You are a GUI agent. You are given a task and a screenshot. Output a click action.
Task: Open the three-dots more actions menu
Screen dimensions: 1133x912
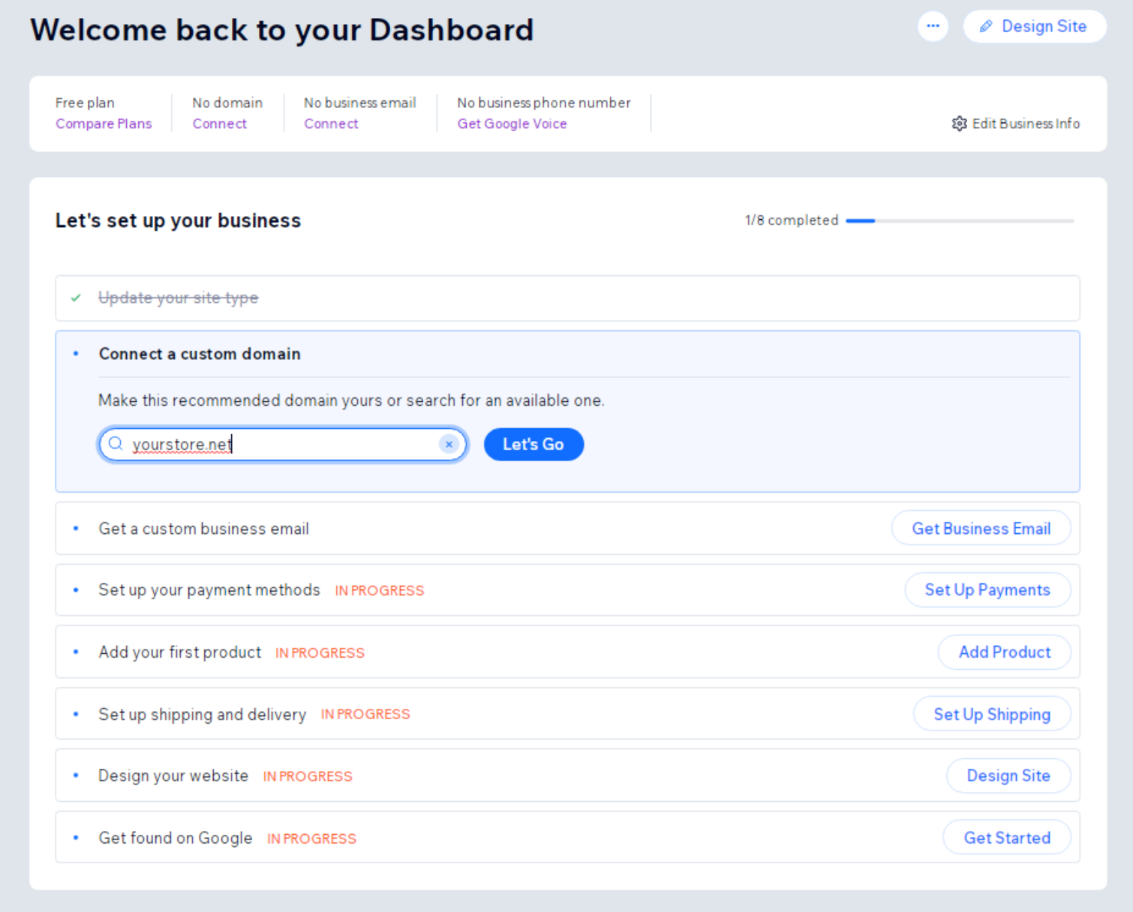[933, 26]
